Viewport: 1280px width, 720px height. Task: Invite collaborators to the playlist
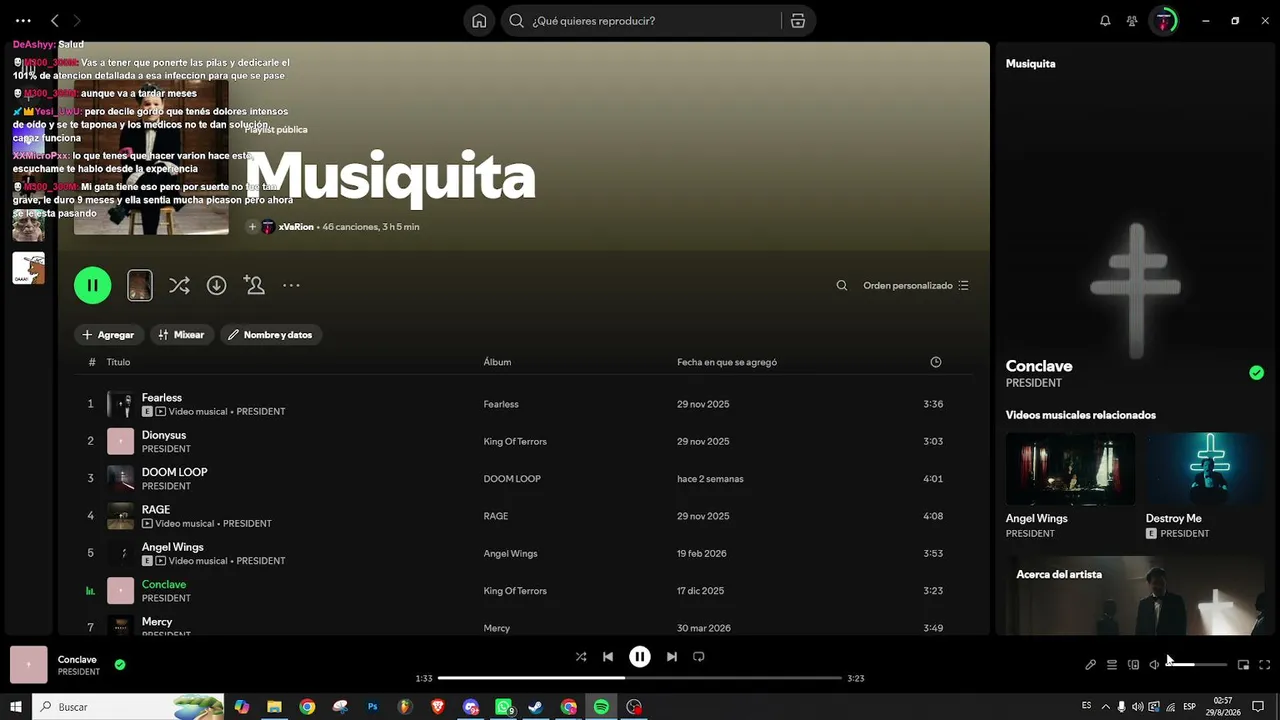(254, 285)
